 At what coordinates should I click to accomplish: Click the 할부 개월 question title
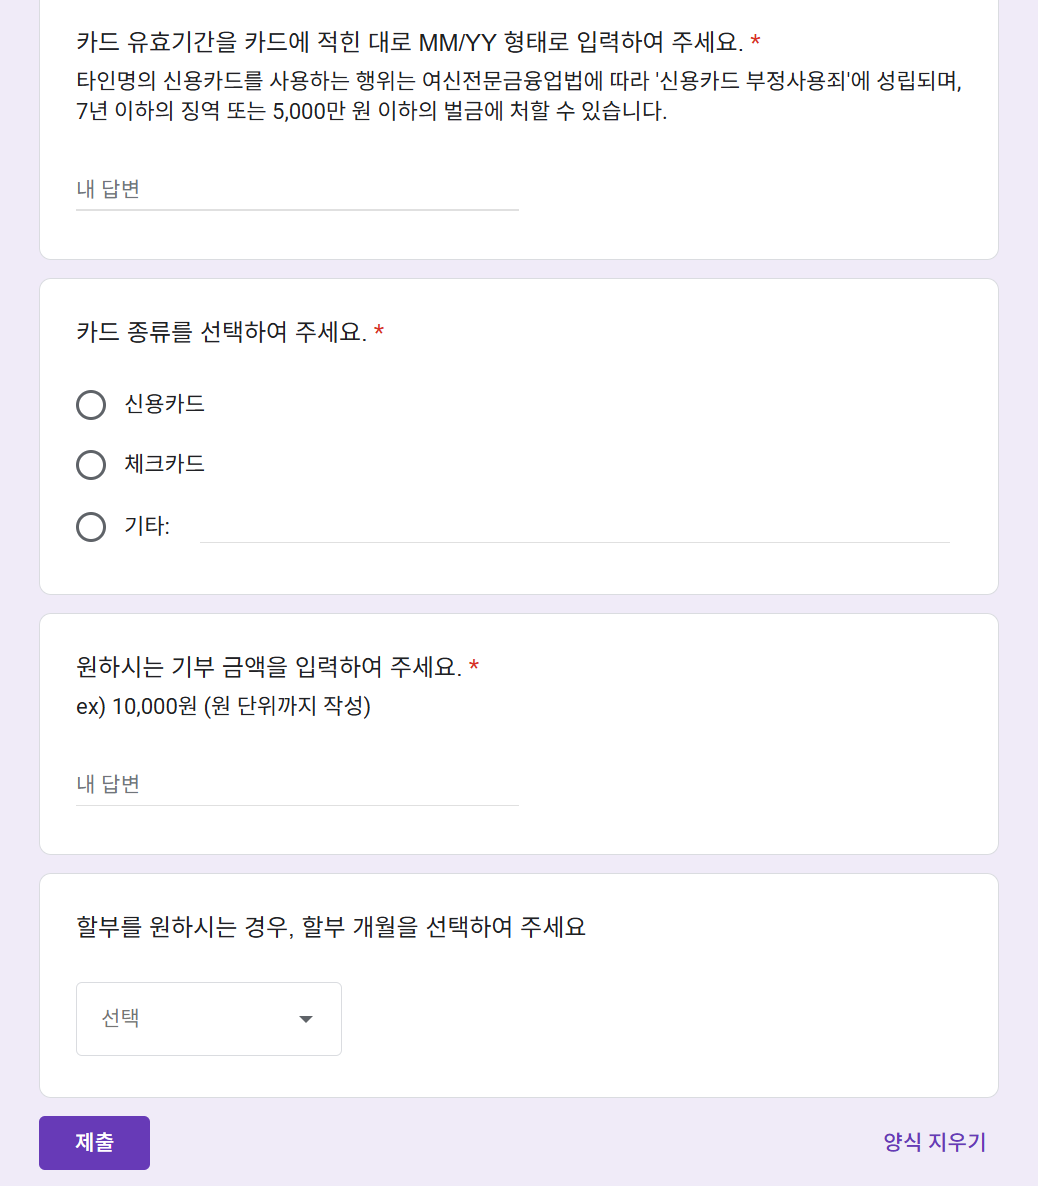(x=330, y=927)
